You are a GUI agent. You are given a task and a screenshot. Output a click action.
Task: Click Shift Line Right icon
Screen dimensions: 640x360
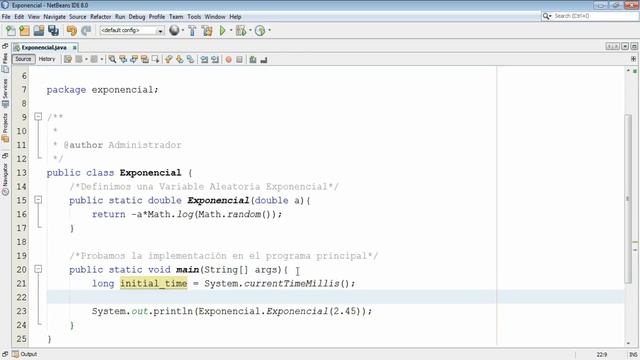[x=215, y=60]
